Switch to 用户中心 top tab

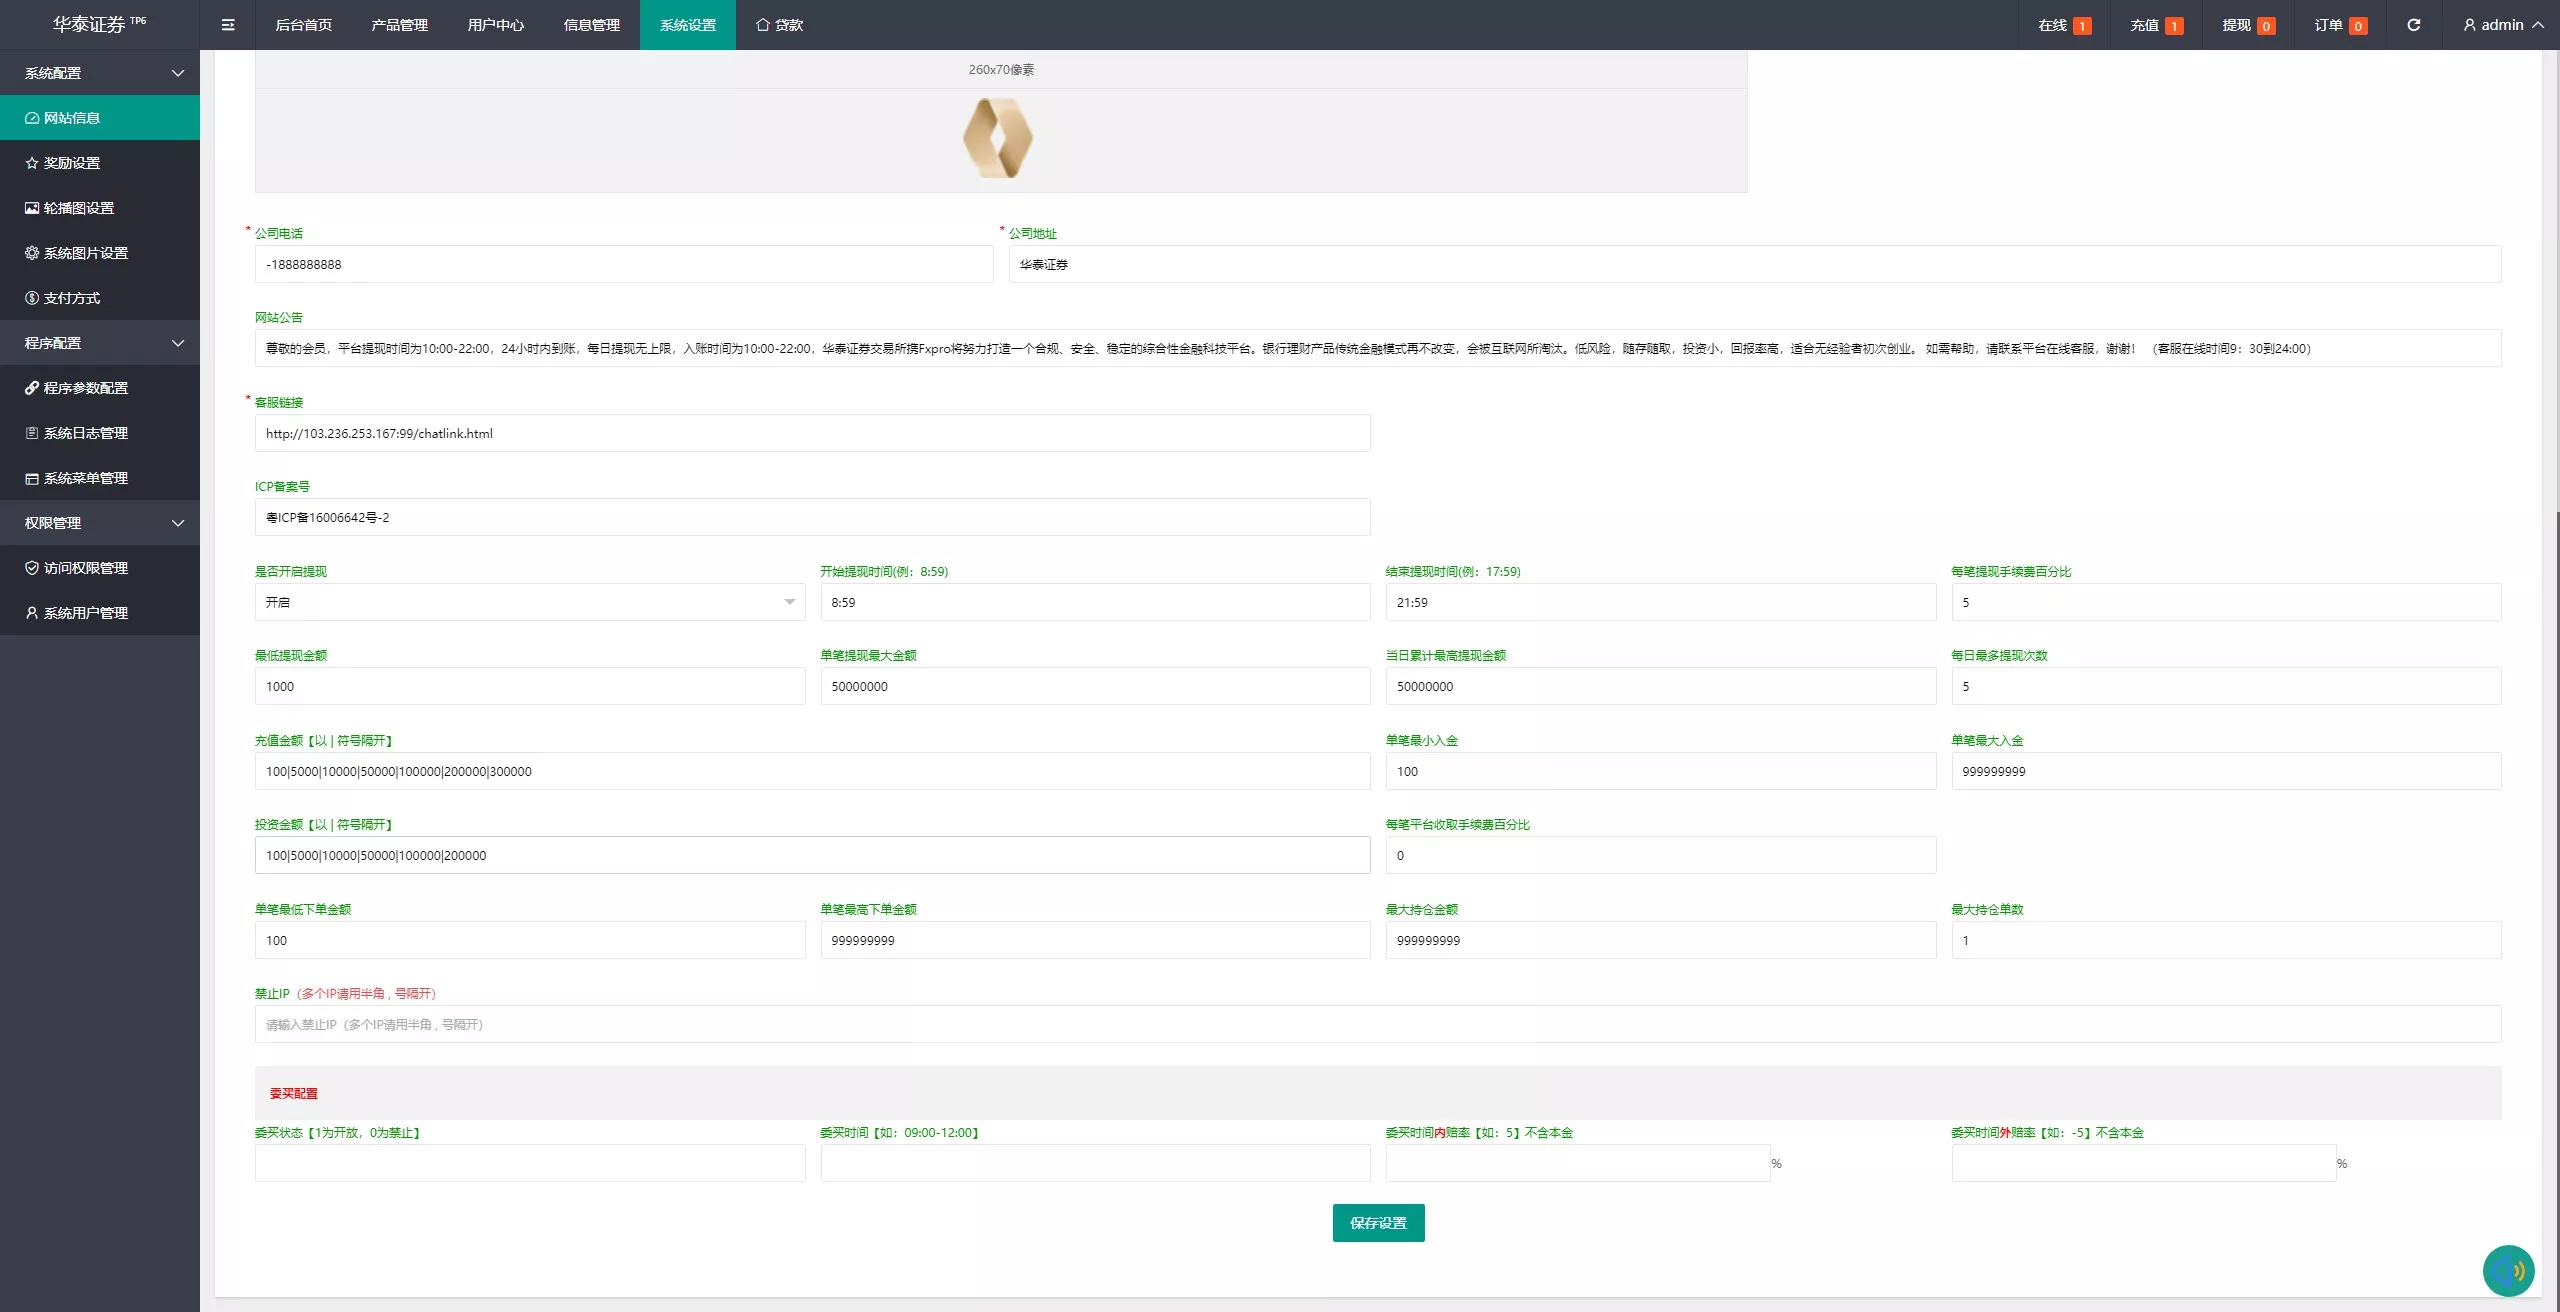coord(495,25)
